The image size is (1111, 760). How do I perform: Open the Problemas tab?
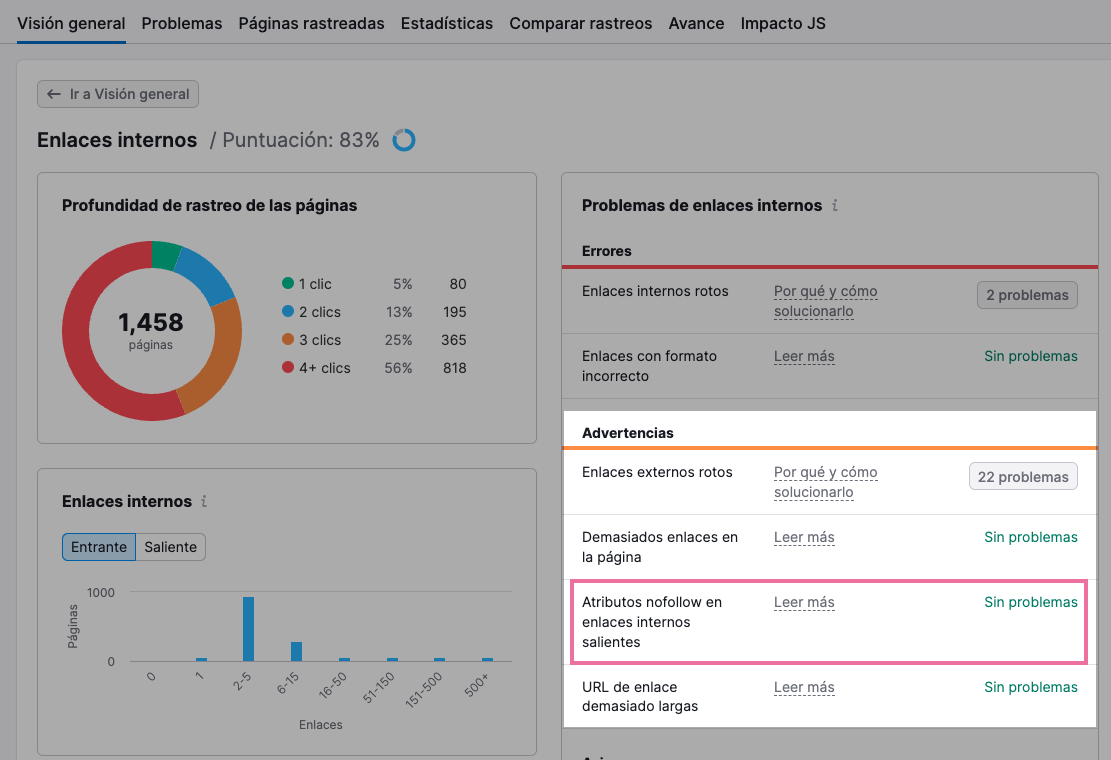coord(181,23)
